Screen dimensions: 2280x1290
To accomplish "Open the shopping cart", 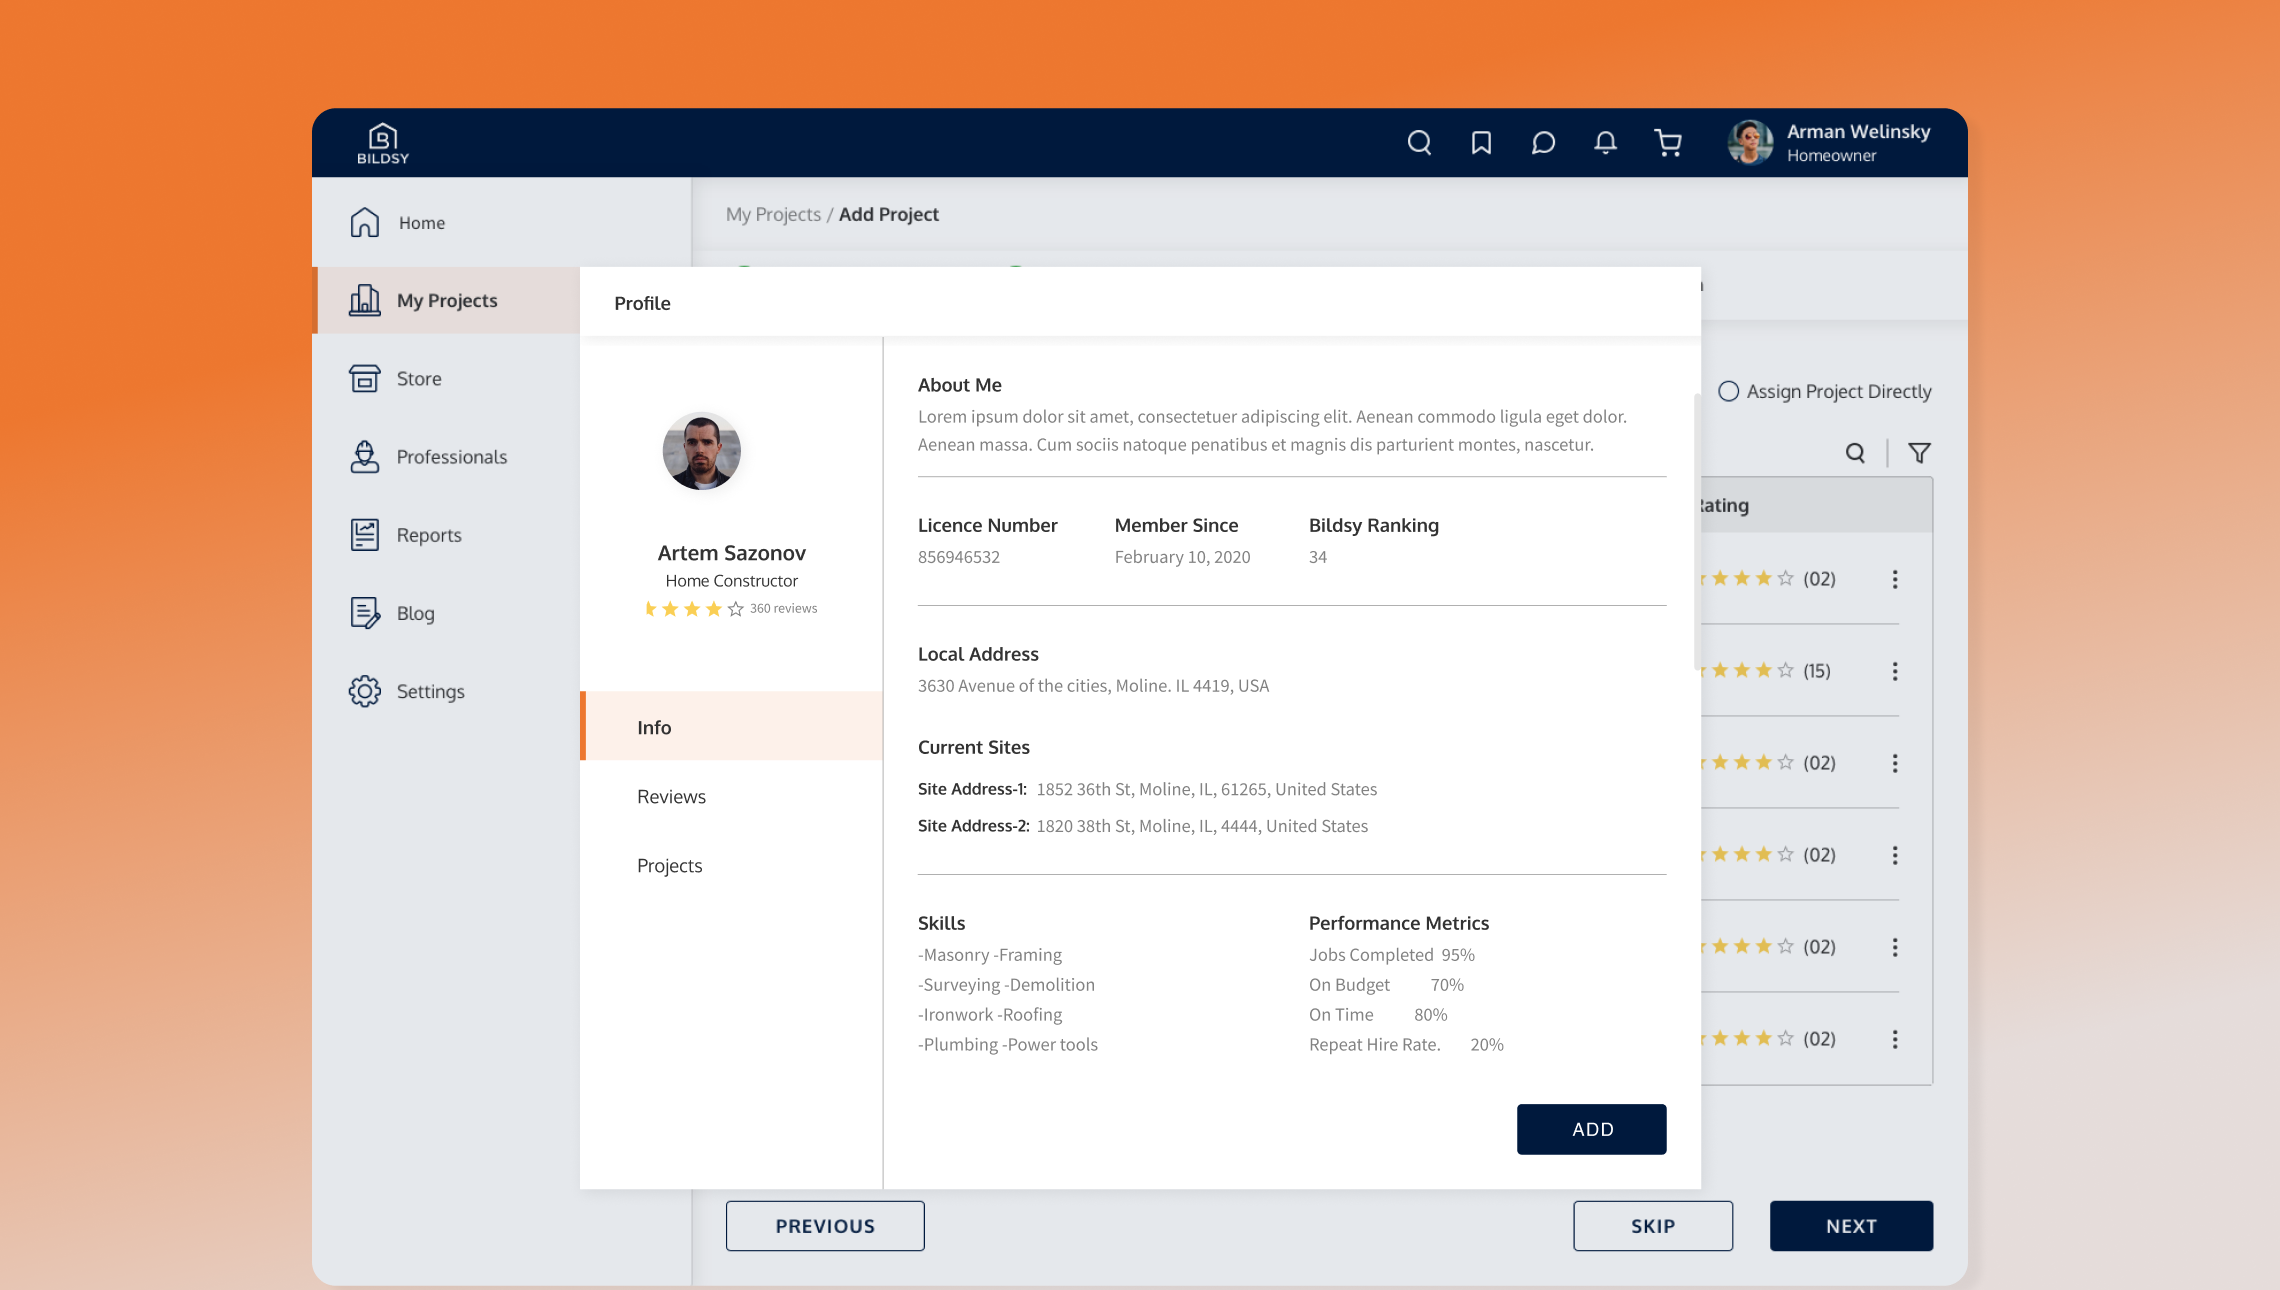I will pos(1667,143).
